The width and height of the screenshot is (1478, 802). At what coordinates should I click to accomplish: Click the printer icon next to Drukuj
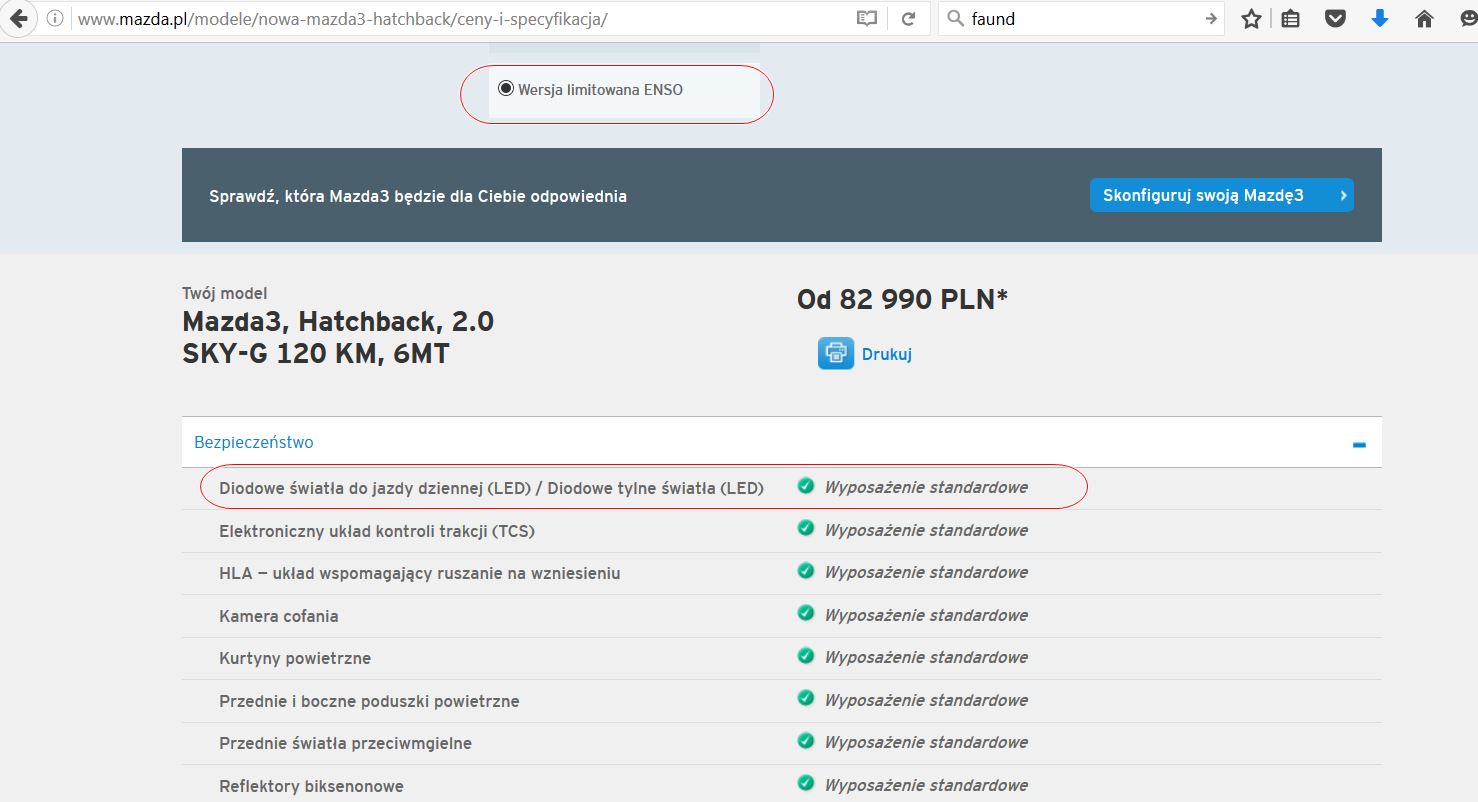(835, 354)
